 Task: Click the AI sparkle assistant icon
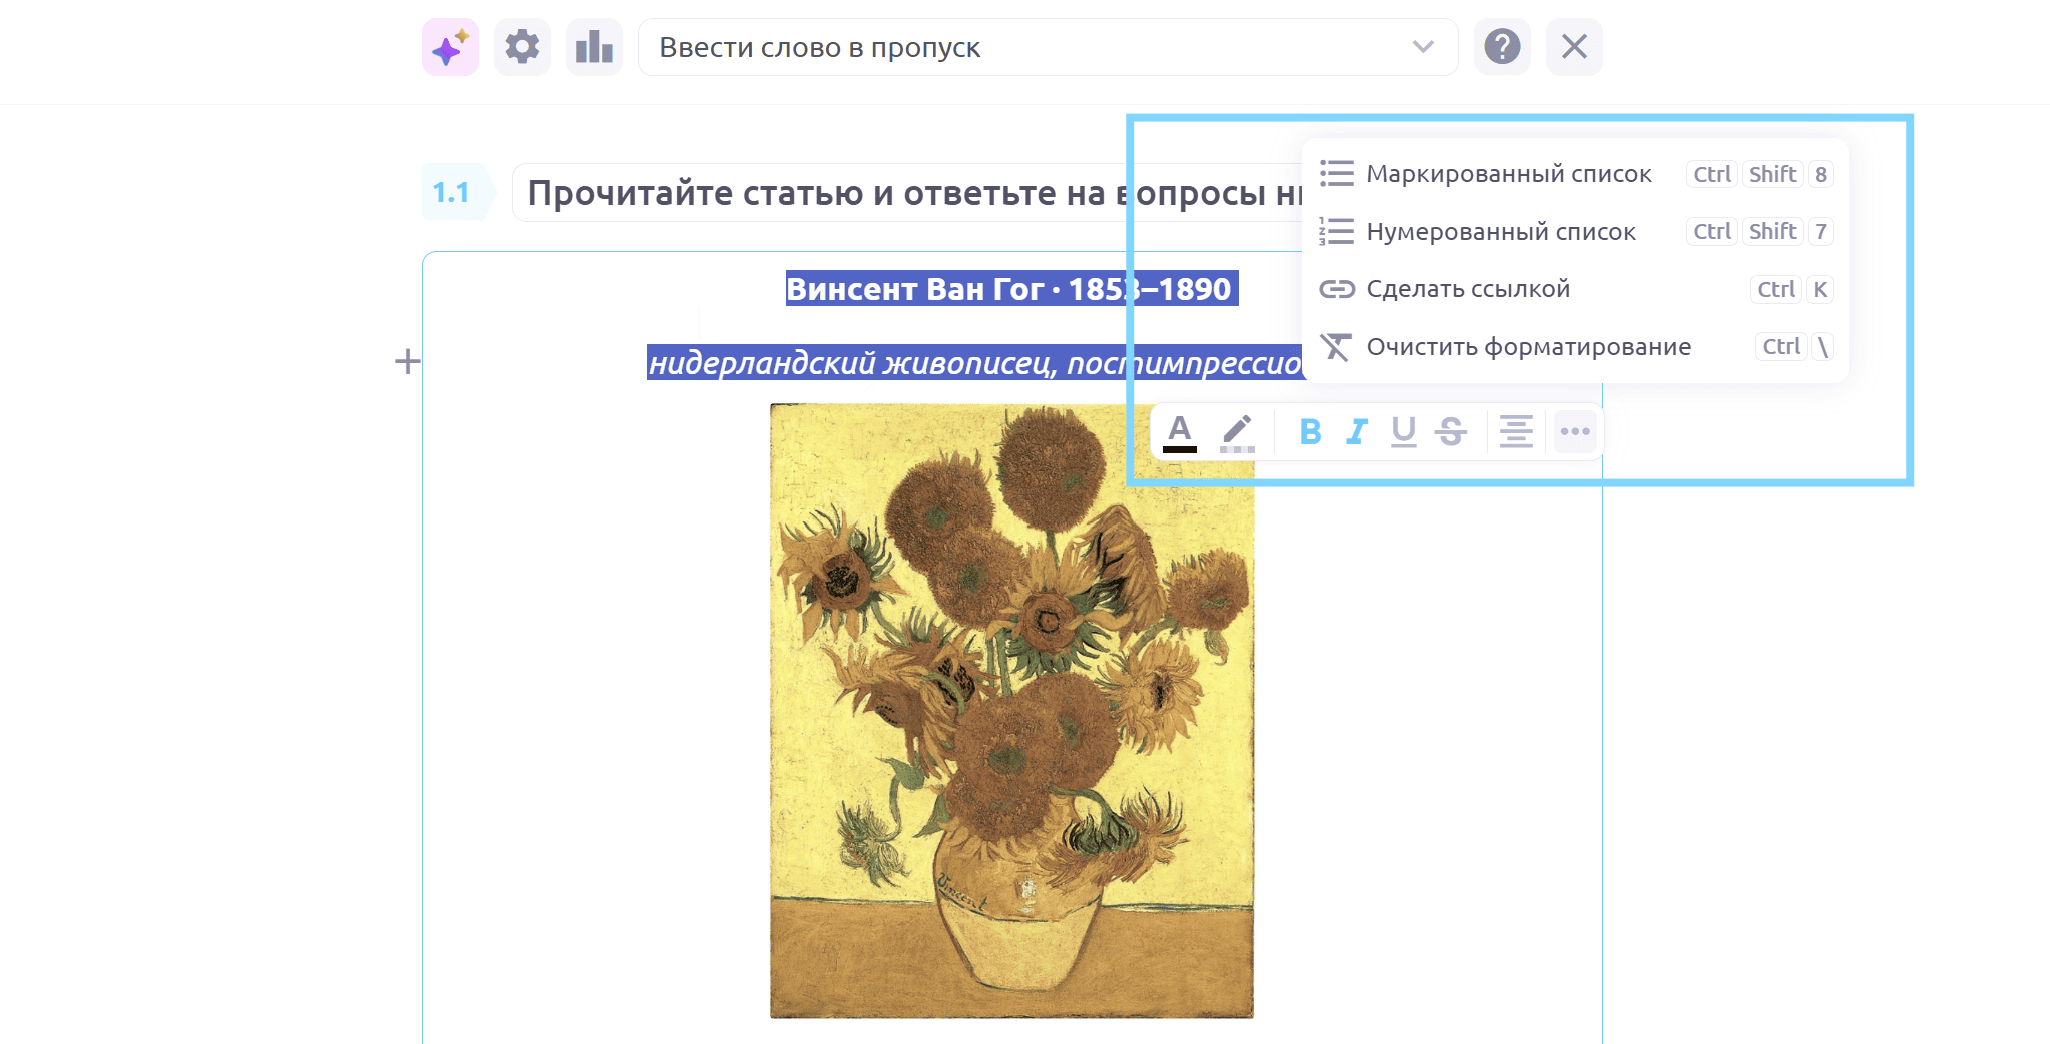click(x=450, y=47)
